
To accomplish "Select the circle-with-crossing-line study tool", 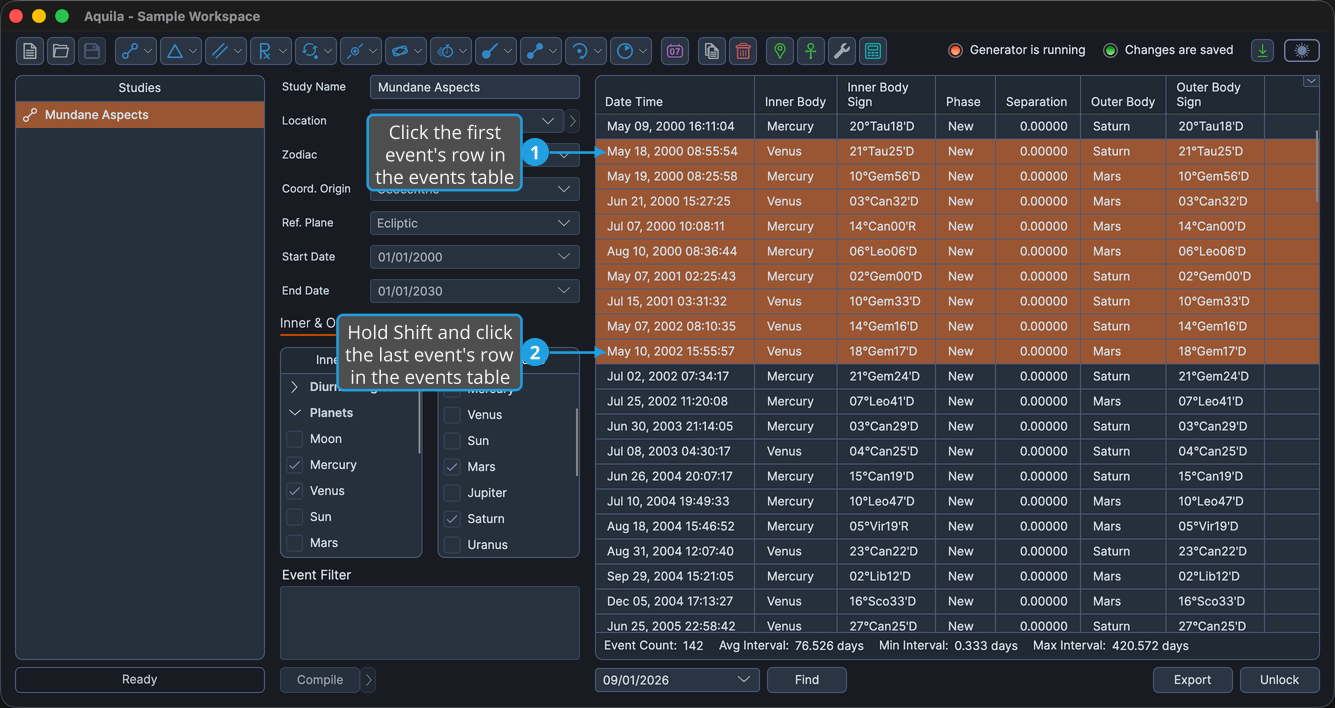I will pyautogui.click(x=361, y=51).
